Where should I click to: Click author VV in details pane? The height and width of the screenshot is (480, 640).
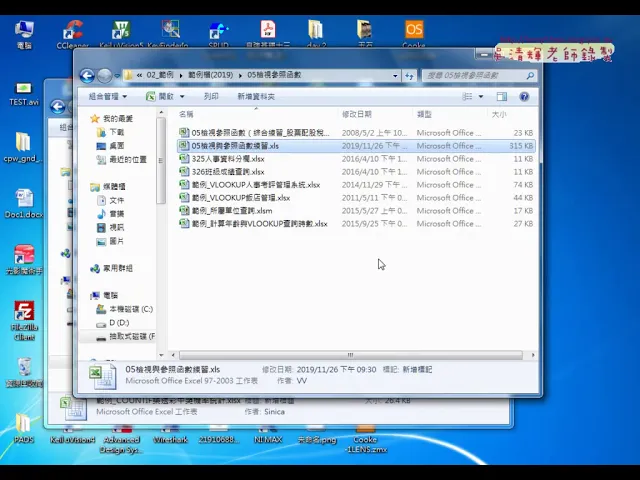click(302, 381)
